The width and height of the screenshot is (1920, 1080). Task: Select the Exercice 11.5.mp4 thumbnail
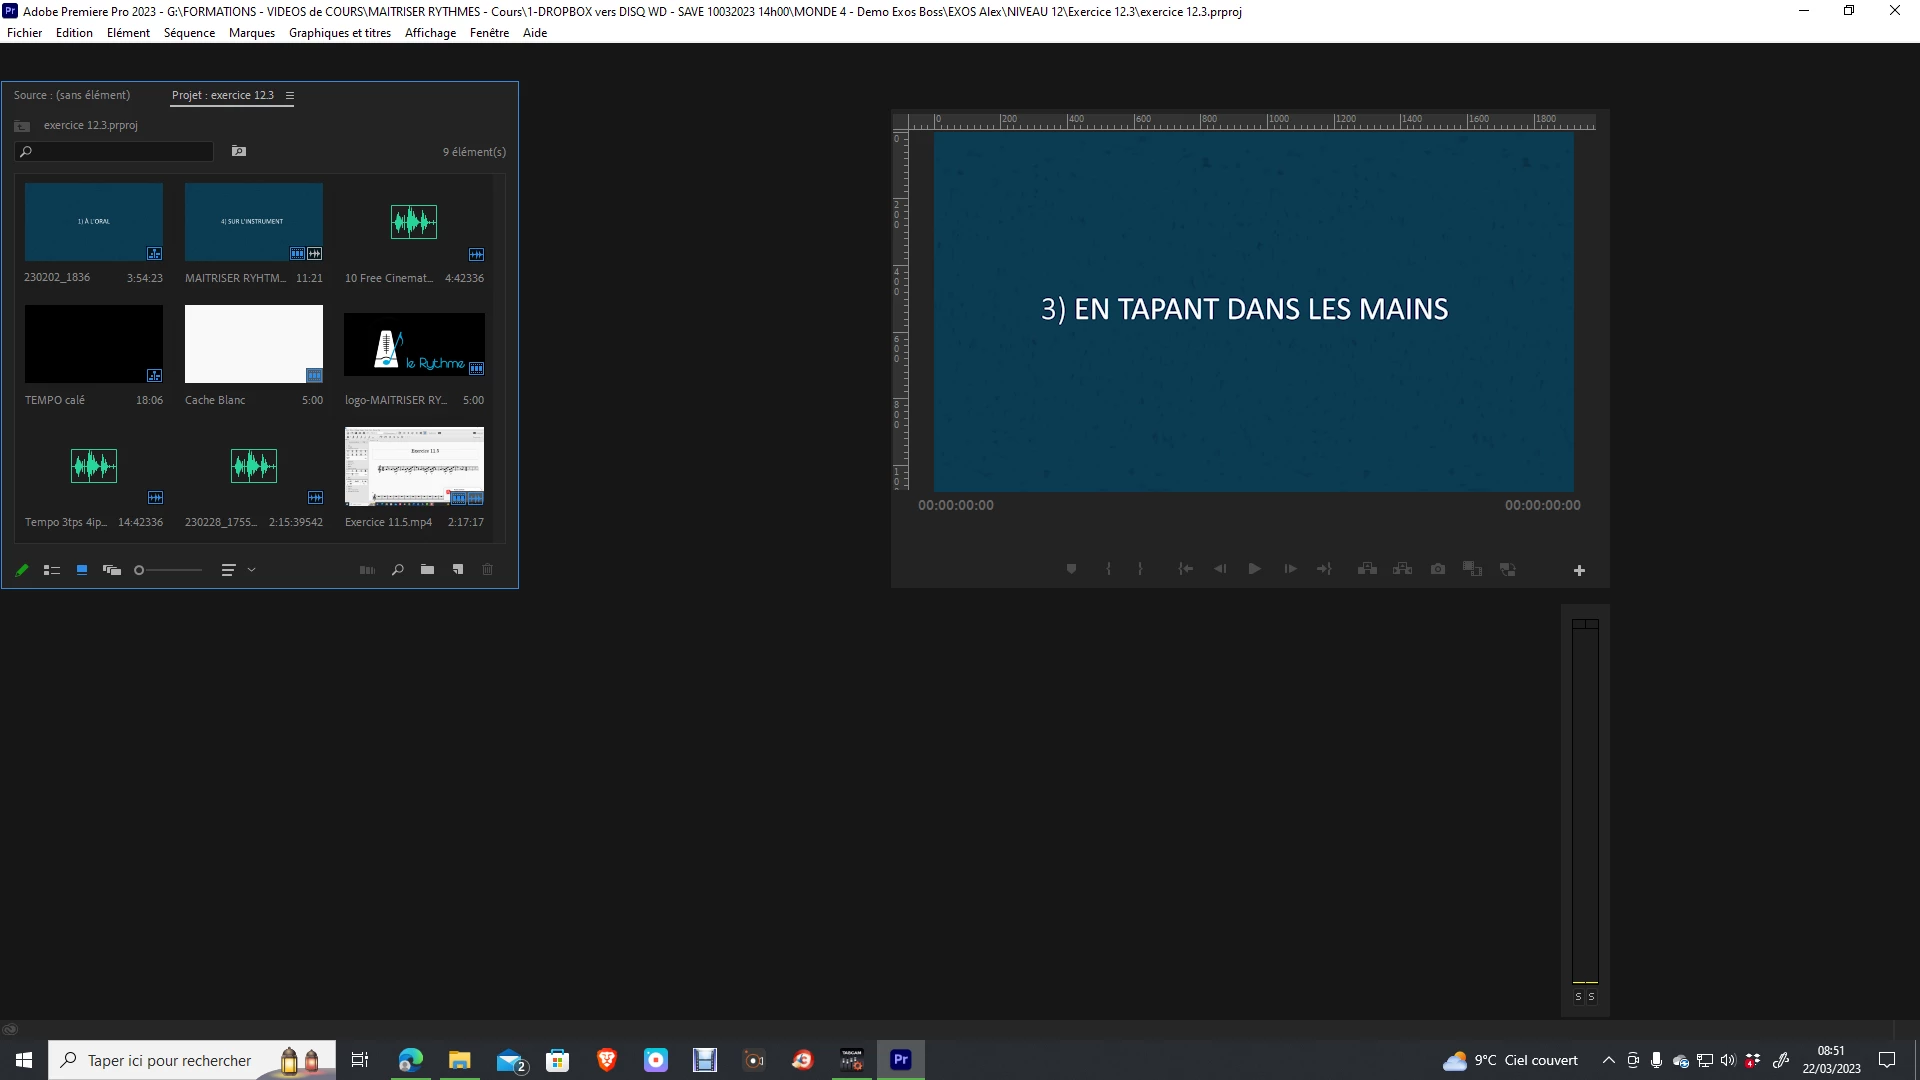414,466
